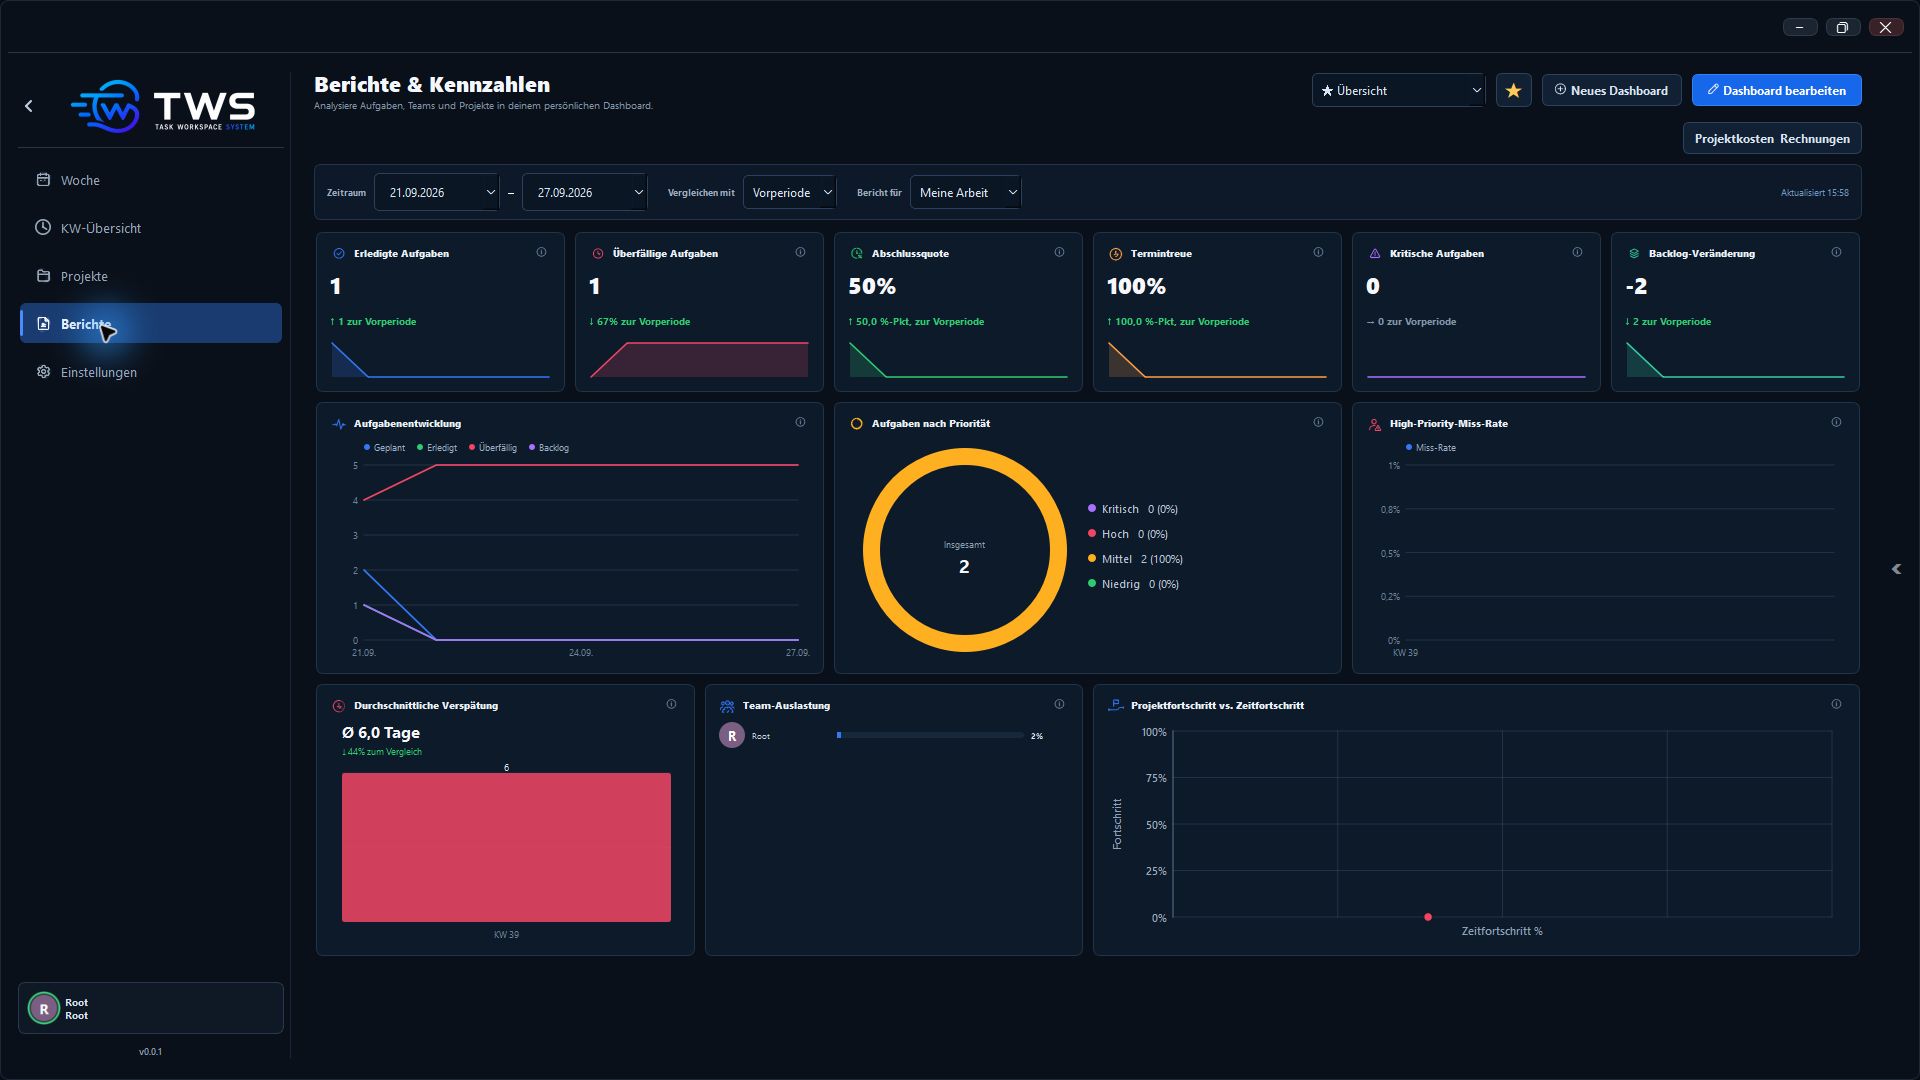Open Einstellungen in the sidebar
The image size is (1920, 1080).
tap(151, 372)
